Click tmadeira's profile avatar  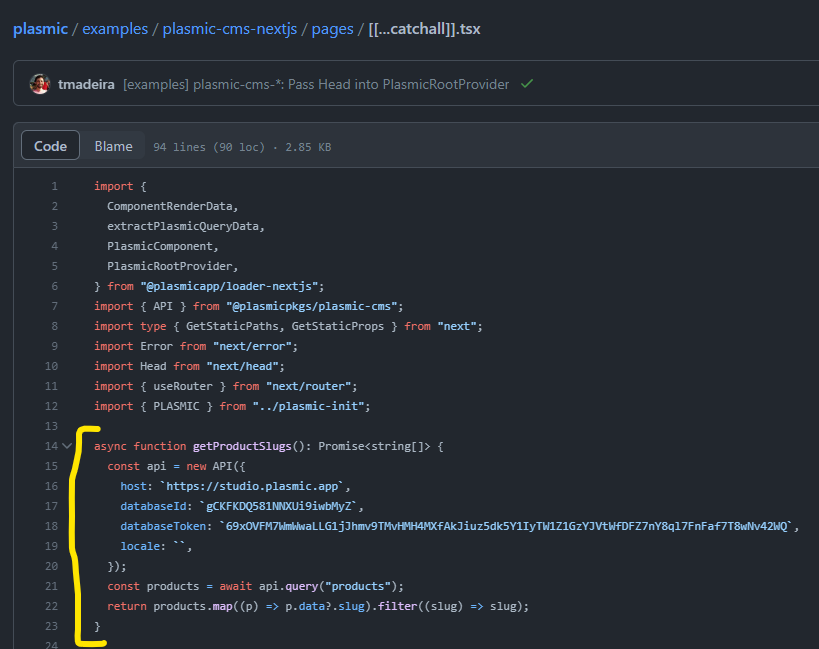point(40,83)
